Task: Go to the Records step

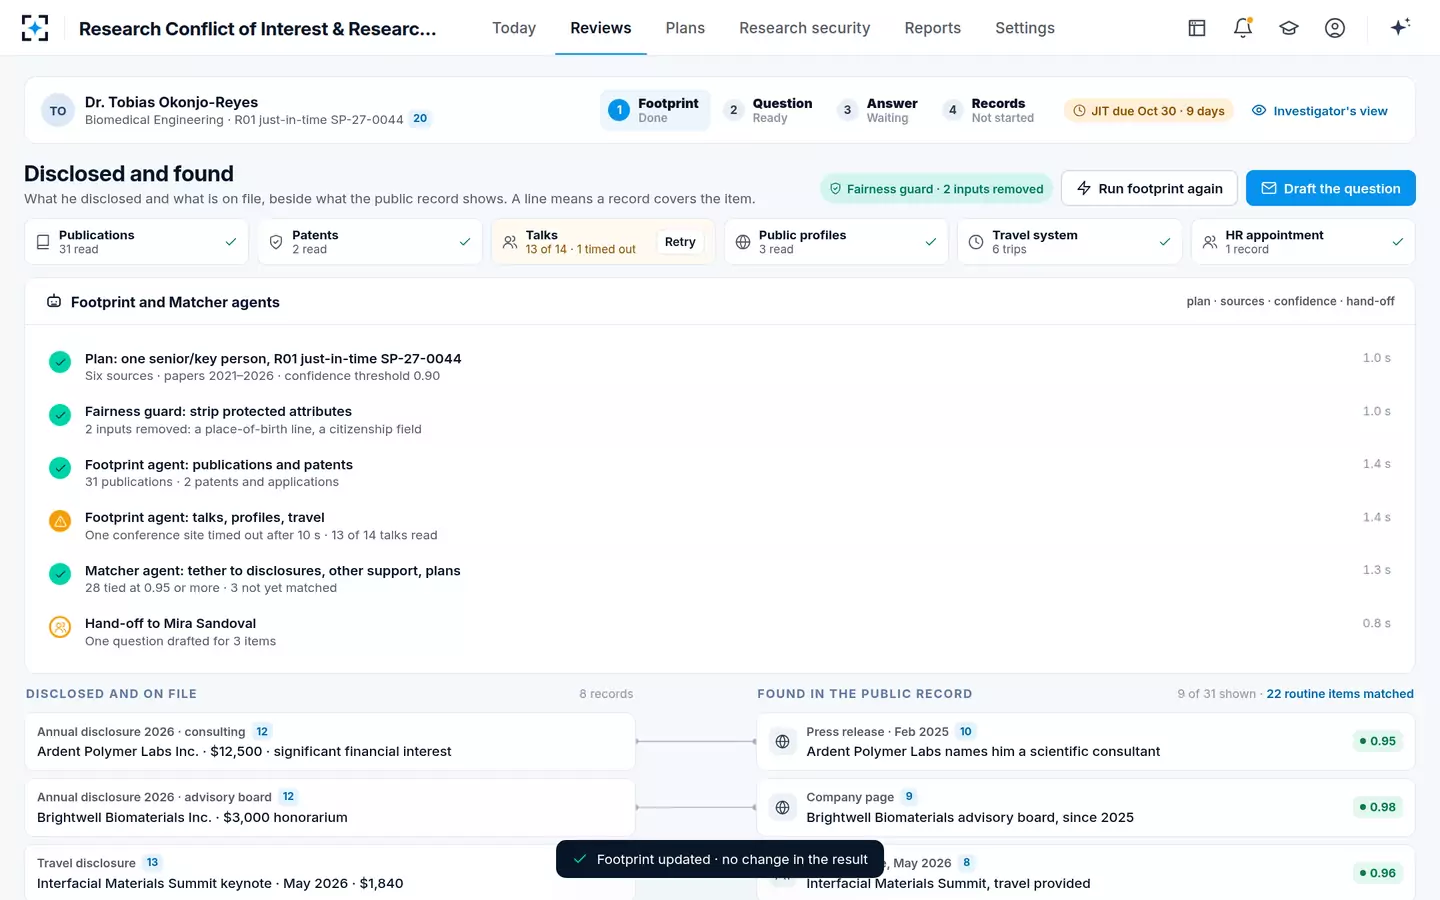Action: [x=991, y=111]
